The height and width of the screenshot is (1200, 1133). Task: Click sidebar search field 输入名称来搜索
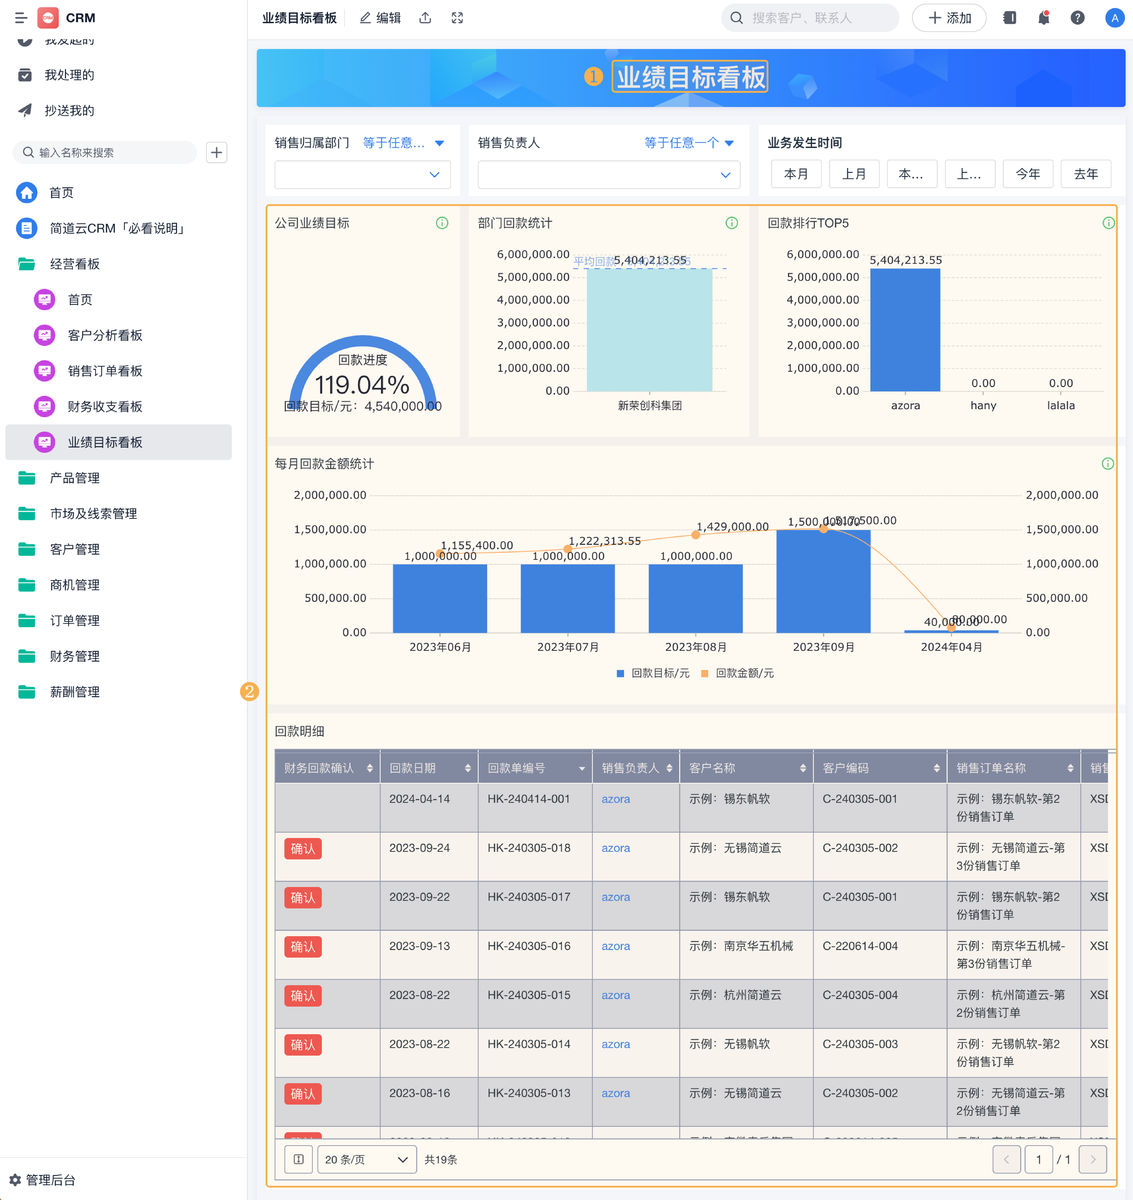click(105, 152)
